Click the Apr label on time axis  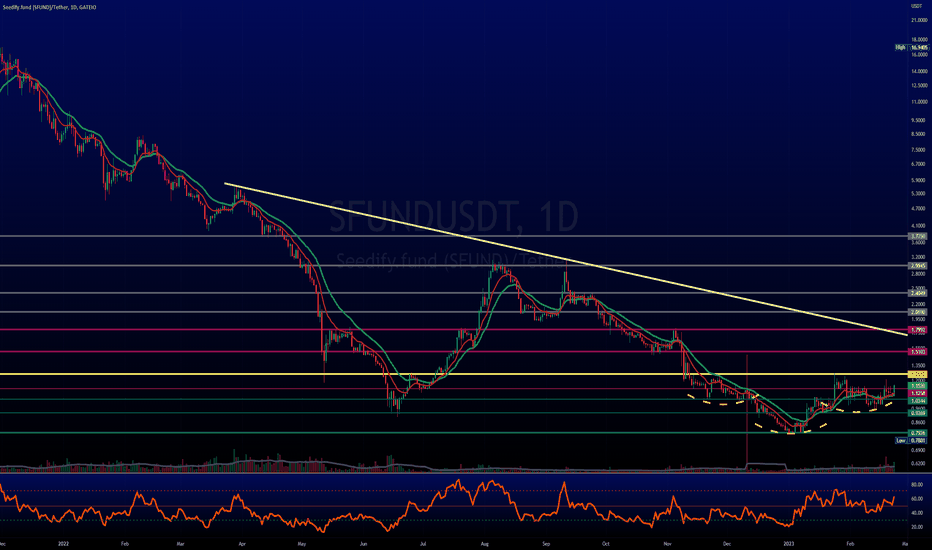tap(242, 543)
